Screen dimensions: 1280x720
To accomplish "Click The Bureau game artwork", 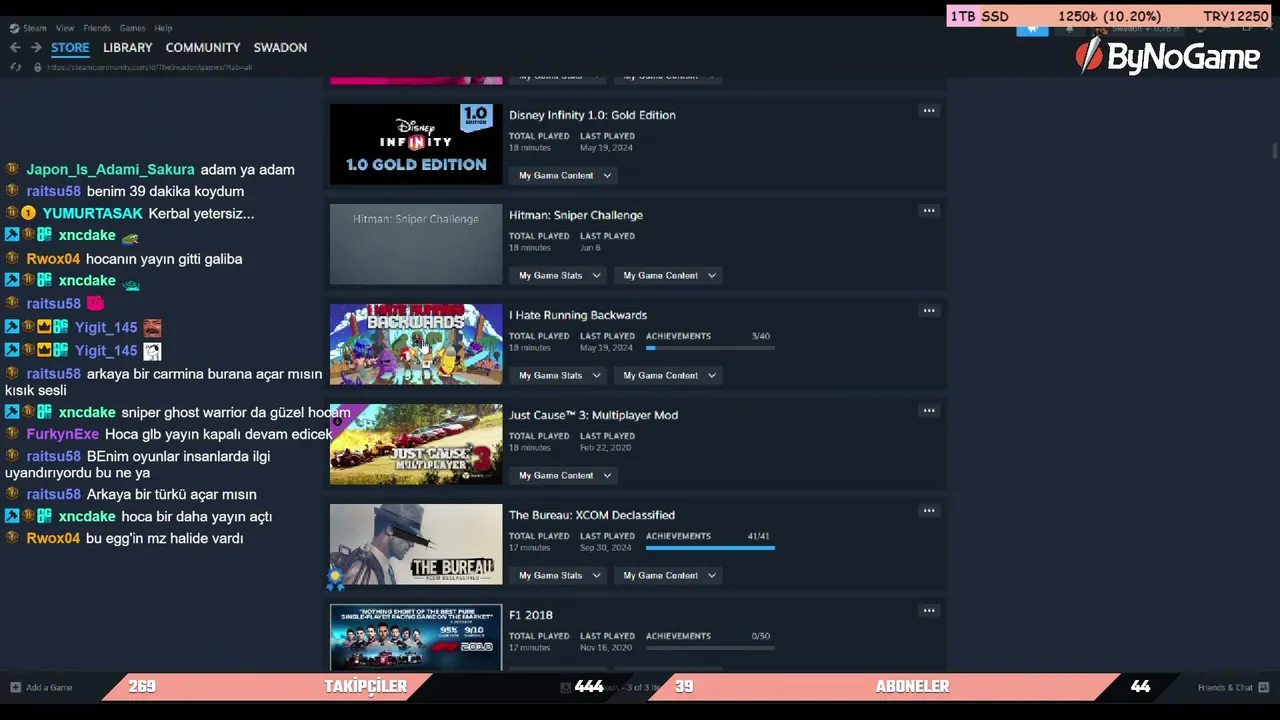I will pyautogui.click(x=416, y=544).
